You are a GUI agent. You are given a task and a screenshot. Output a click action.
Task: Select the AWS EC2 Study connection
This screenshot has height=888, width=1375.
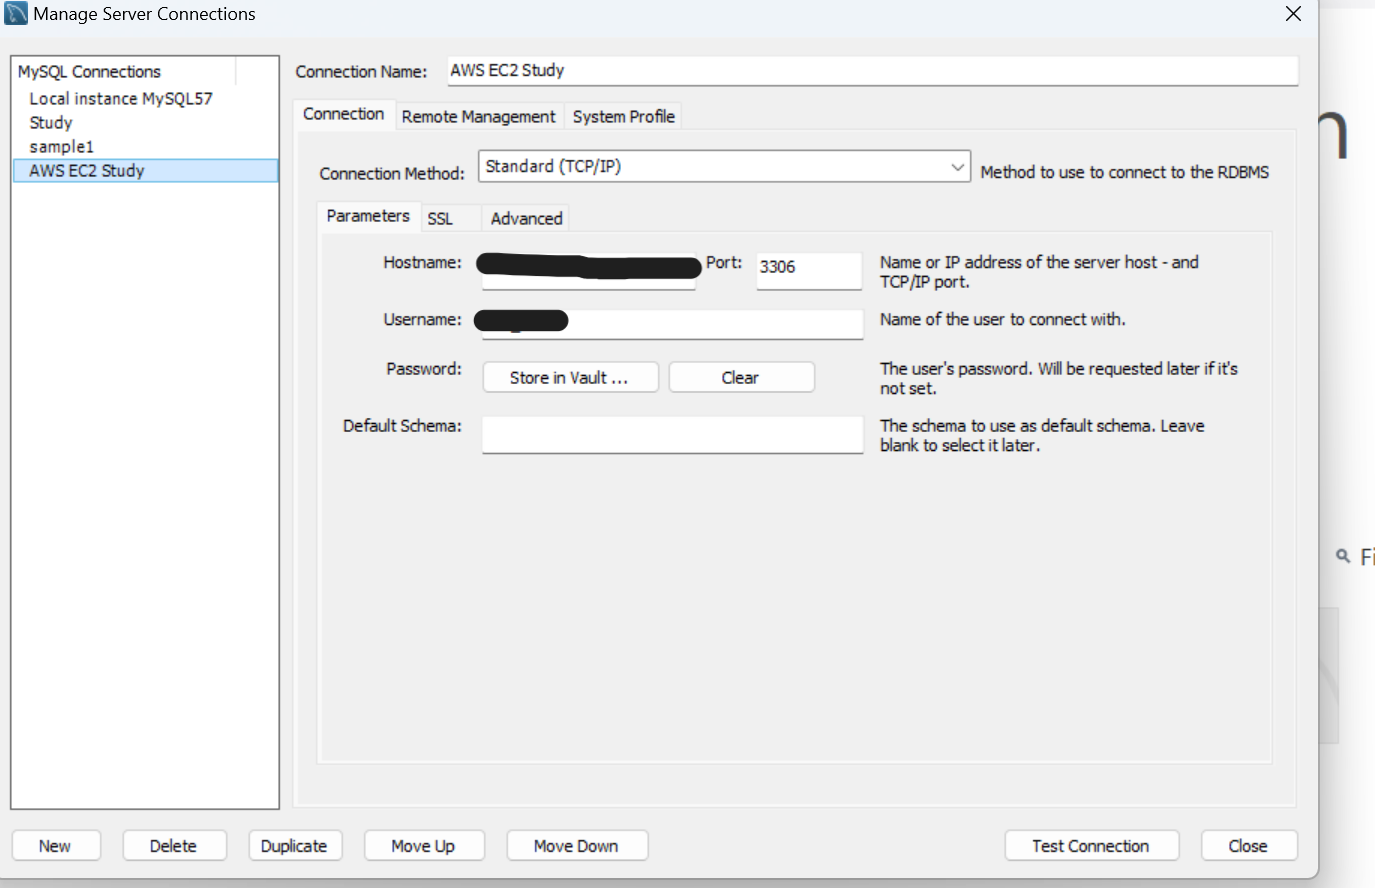coord(145,171)
